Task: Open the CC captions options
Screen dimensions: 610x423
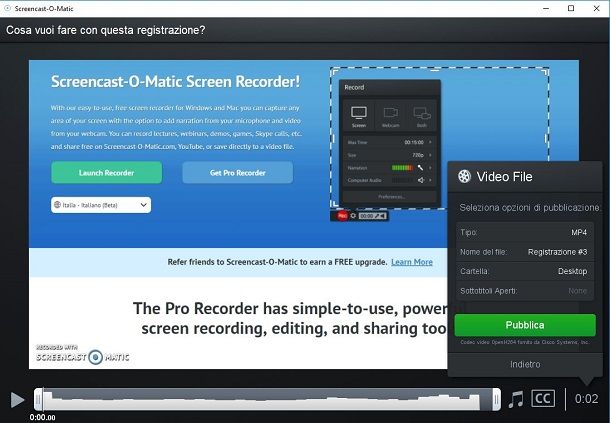Action: [543, 398]
